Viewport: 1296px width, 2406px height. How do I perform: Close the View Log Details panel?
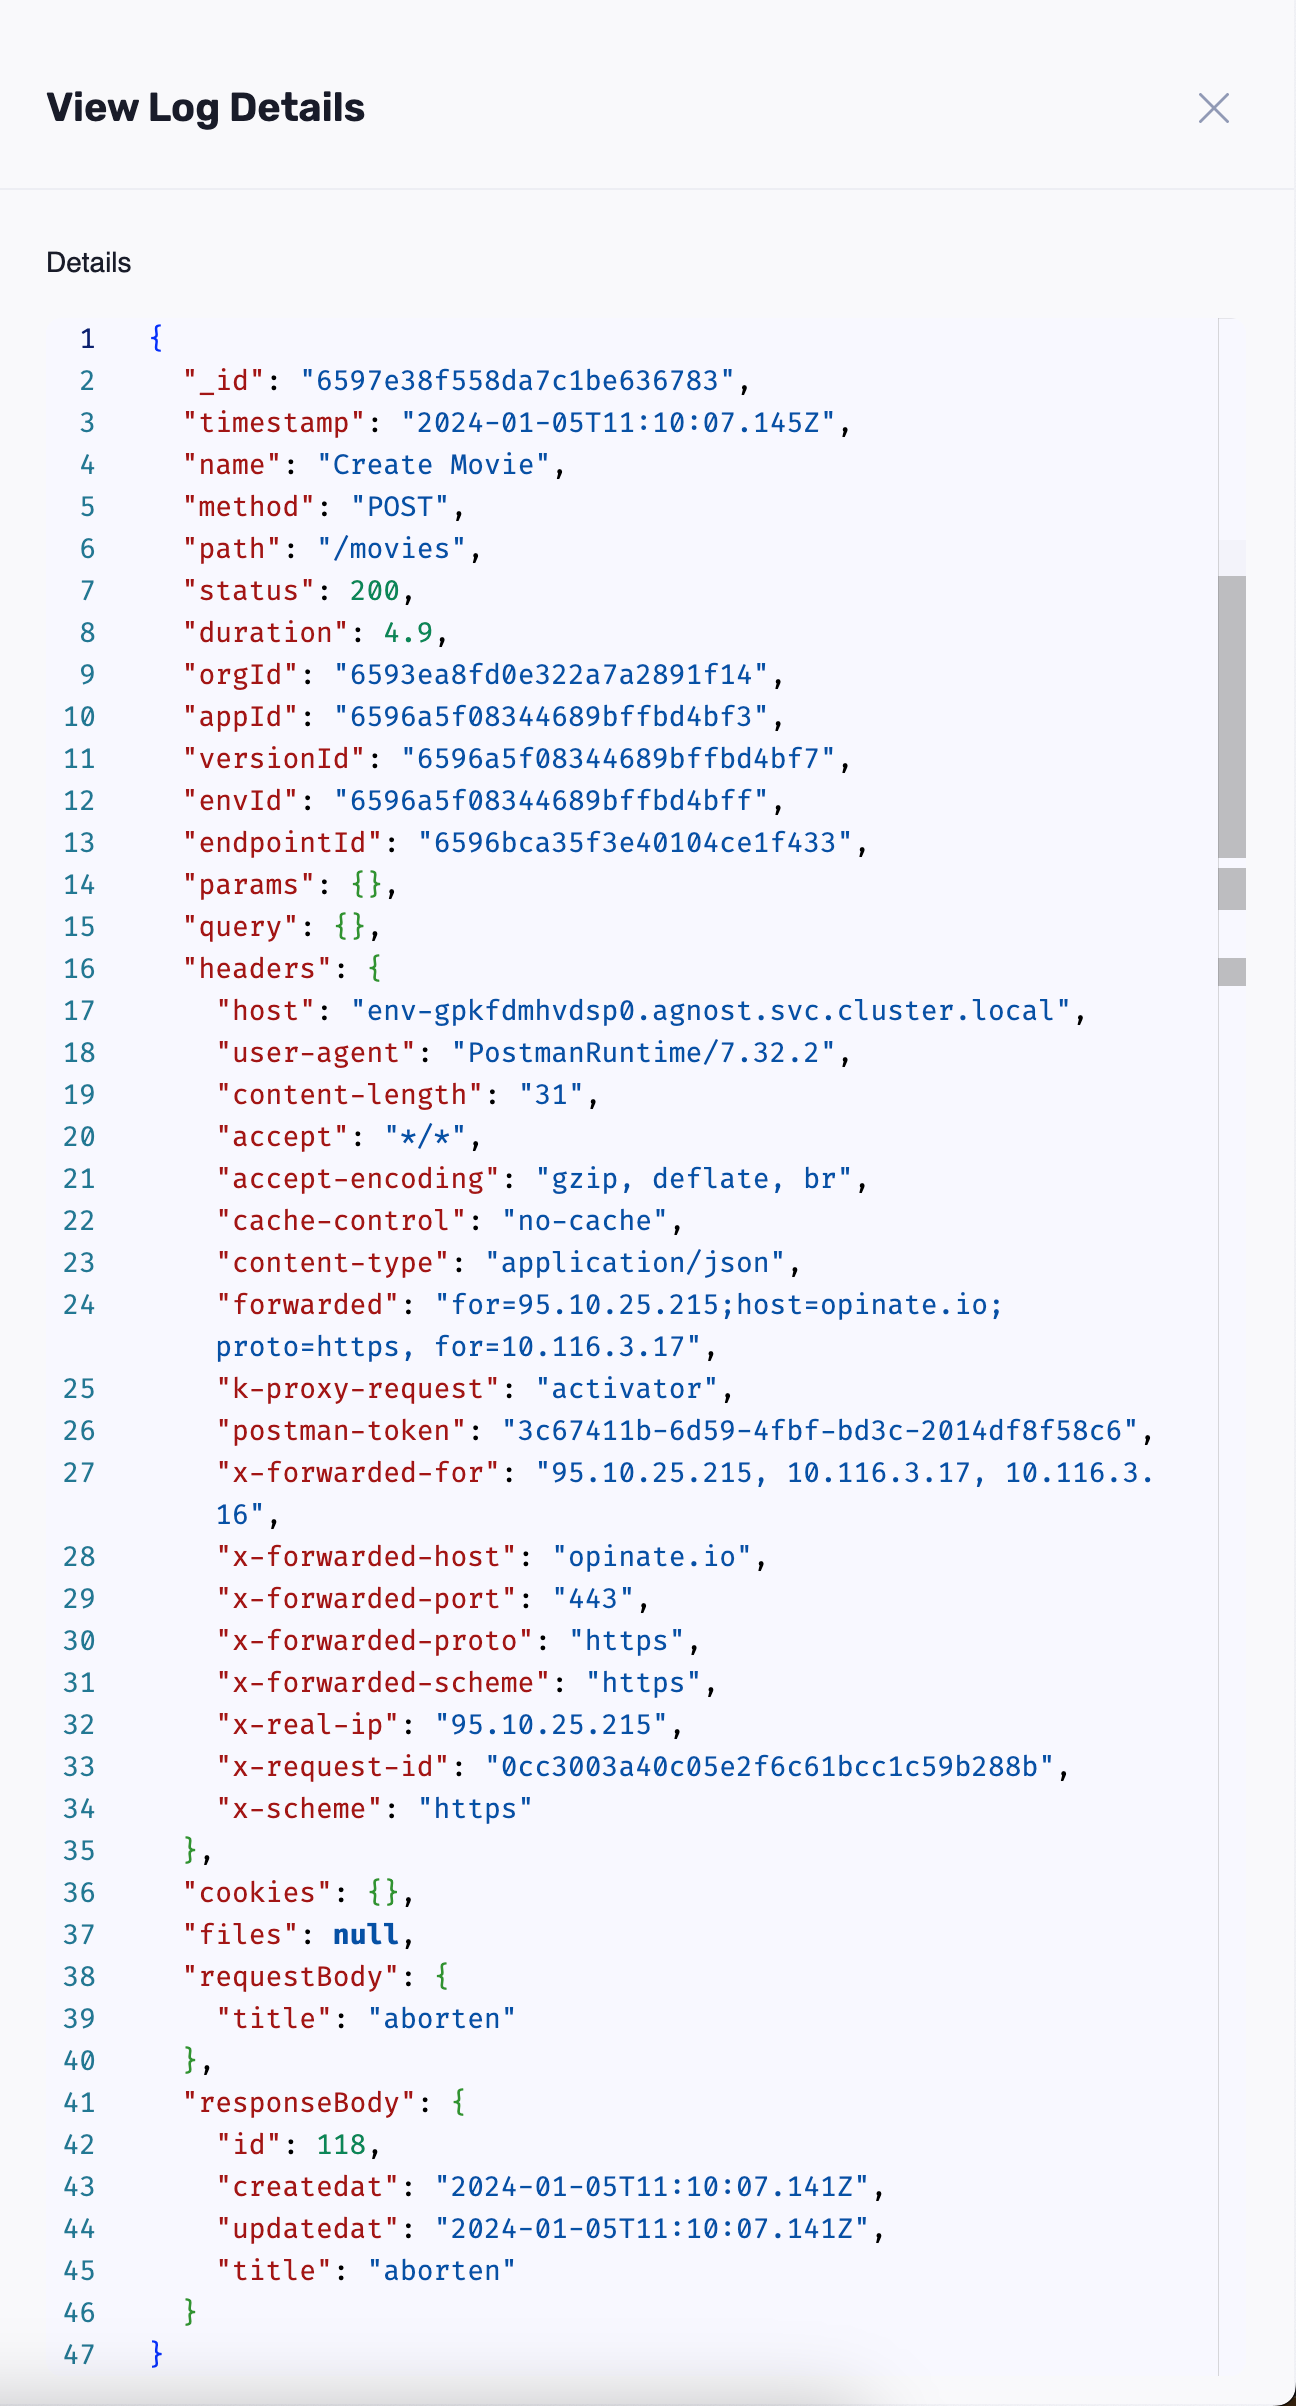[x=1213, y=108]
